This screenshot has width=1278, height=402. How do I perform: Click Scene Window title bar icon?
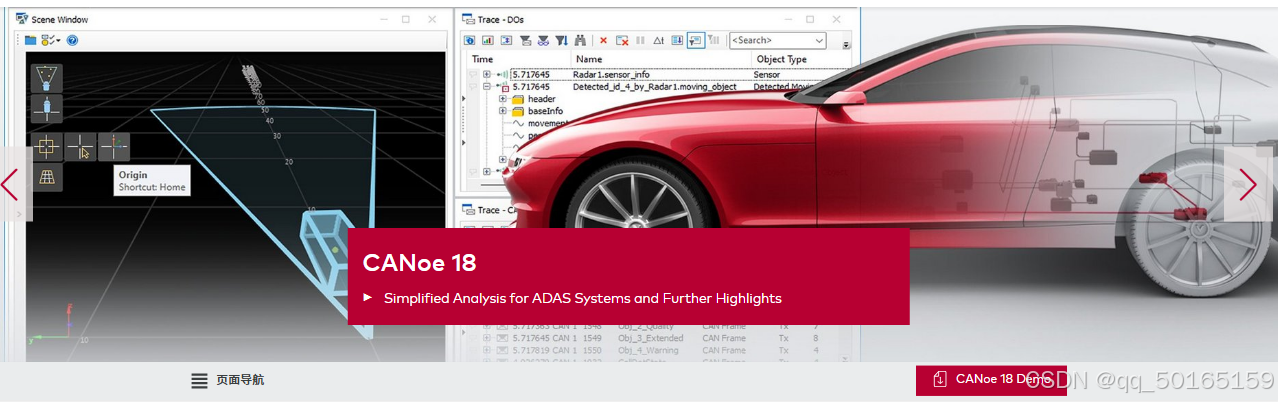pyautogui.click(x=22, y=18)
